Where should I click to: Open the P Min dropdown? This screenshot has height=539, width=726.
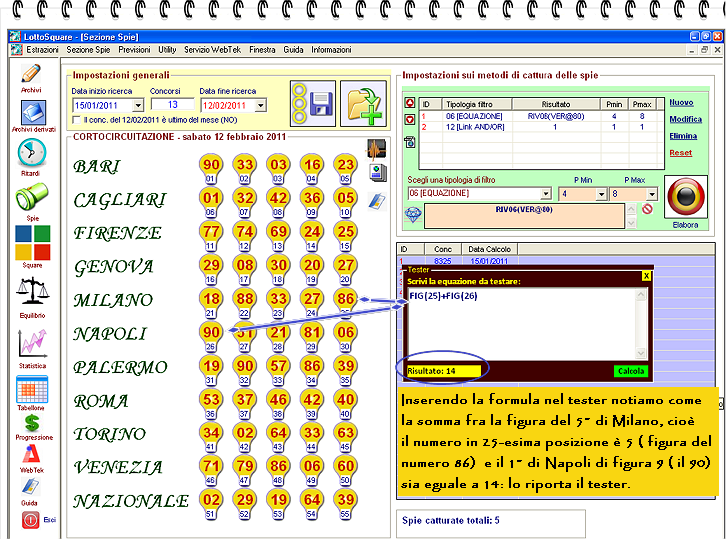601,194
